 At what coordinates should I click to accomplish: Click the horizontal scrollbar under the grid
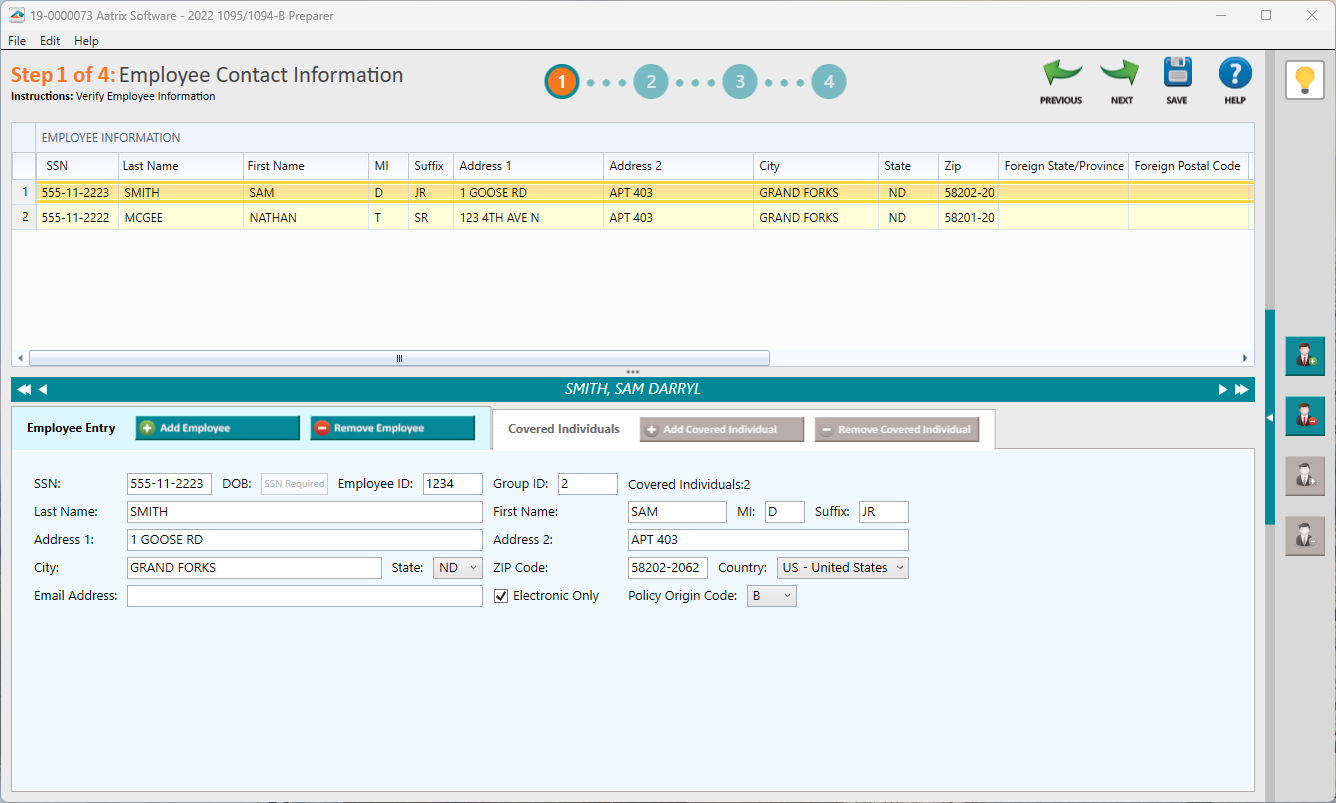point(399,357)
